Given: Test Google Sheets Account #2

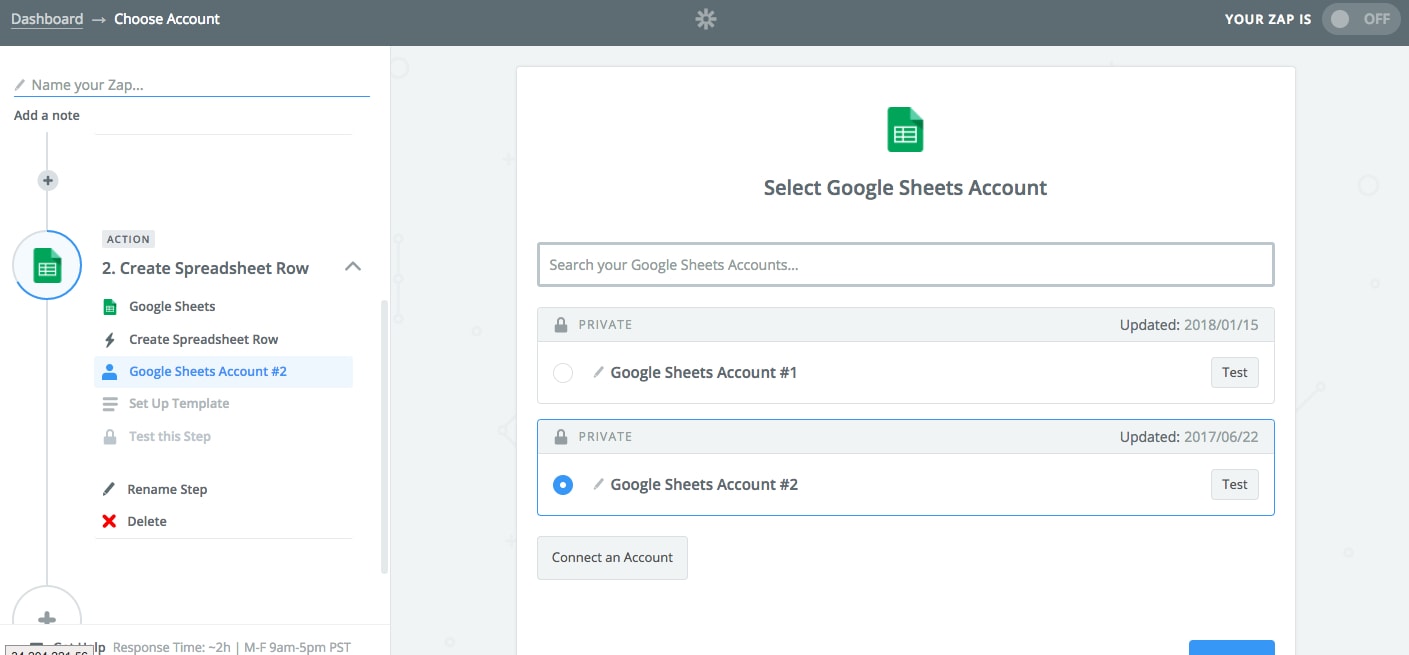Looking at the screenshot, I should tap(1235, 485).
